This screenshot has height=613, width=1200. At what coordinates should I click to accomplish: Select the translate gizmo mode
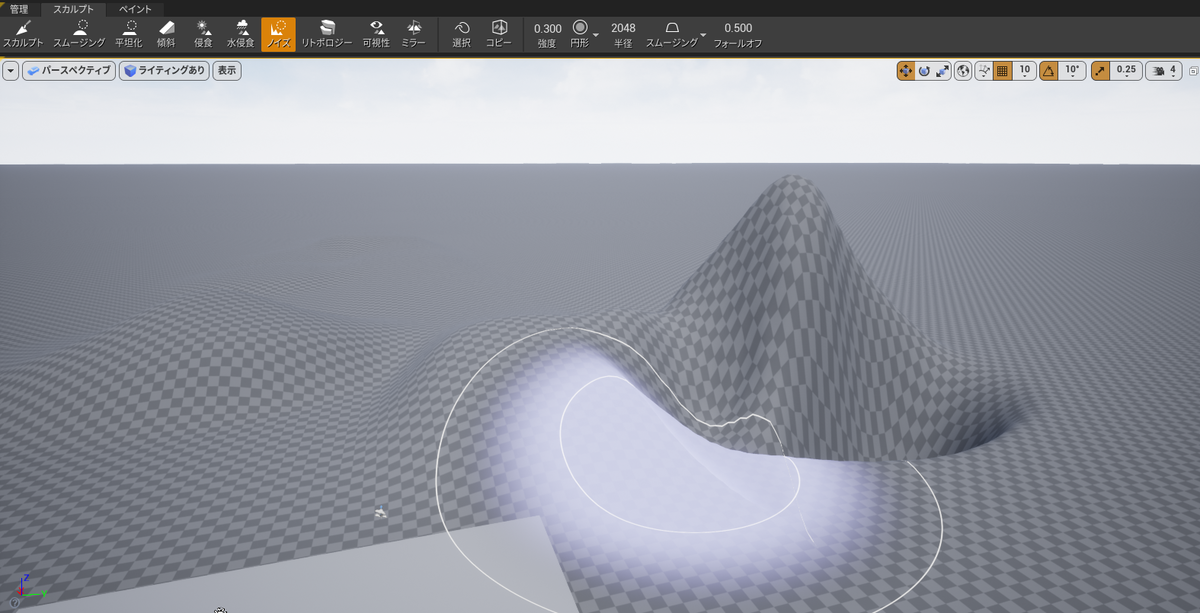tap(906, 71)
